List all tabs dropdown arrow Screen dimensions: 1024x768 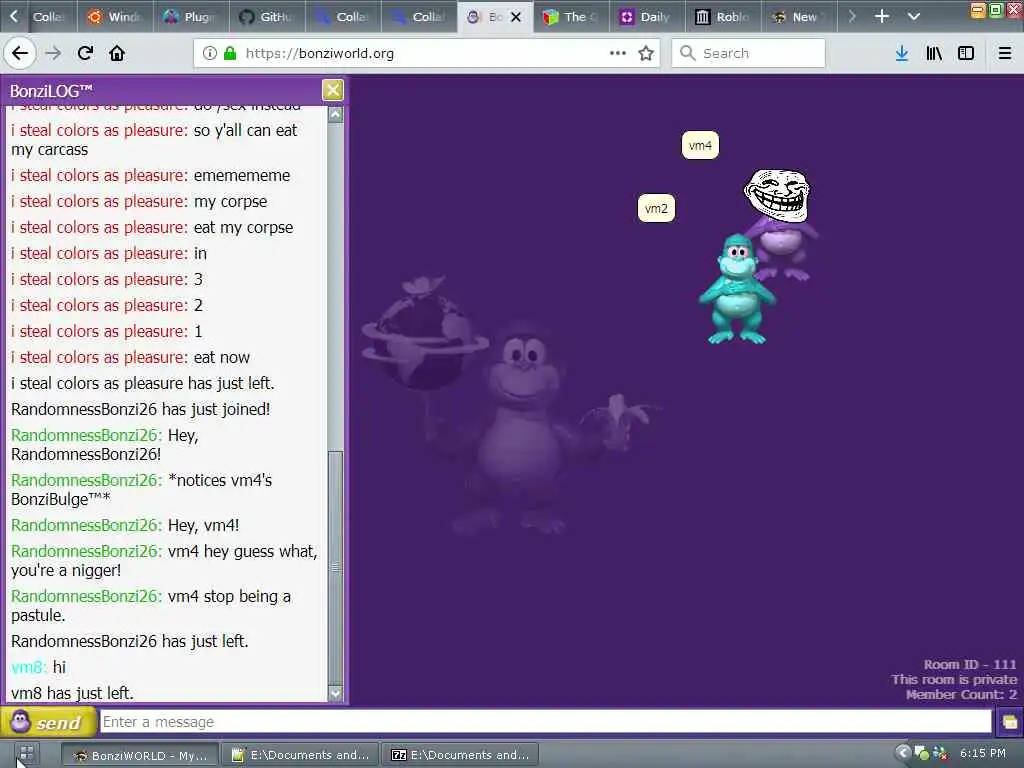(x=914, y=16)
